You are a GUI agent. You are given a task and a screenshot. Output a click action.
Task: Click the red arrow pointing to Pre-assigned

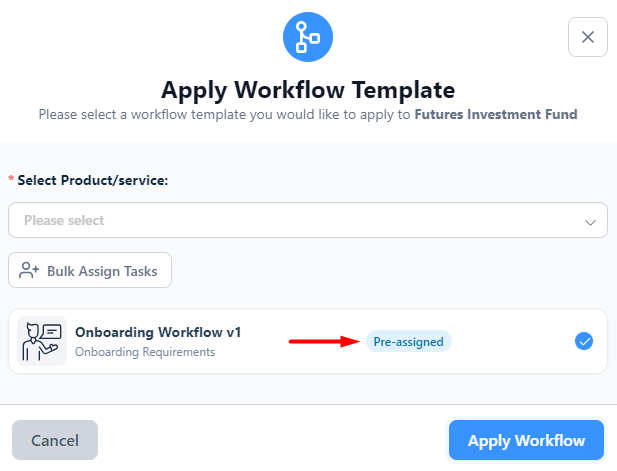coord(324,341)
